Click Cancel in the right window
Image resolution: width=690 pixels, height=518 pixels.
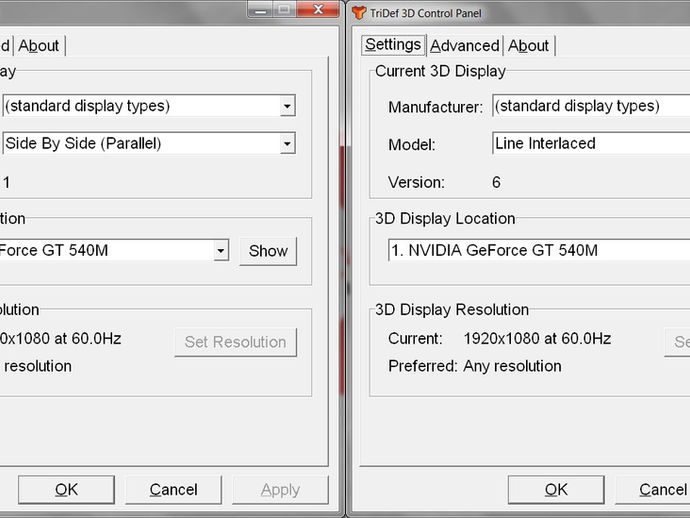pyautogui.click(x=653, y=489)
